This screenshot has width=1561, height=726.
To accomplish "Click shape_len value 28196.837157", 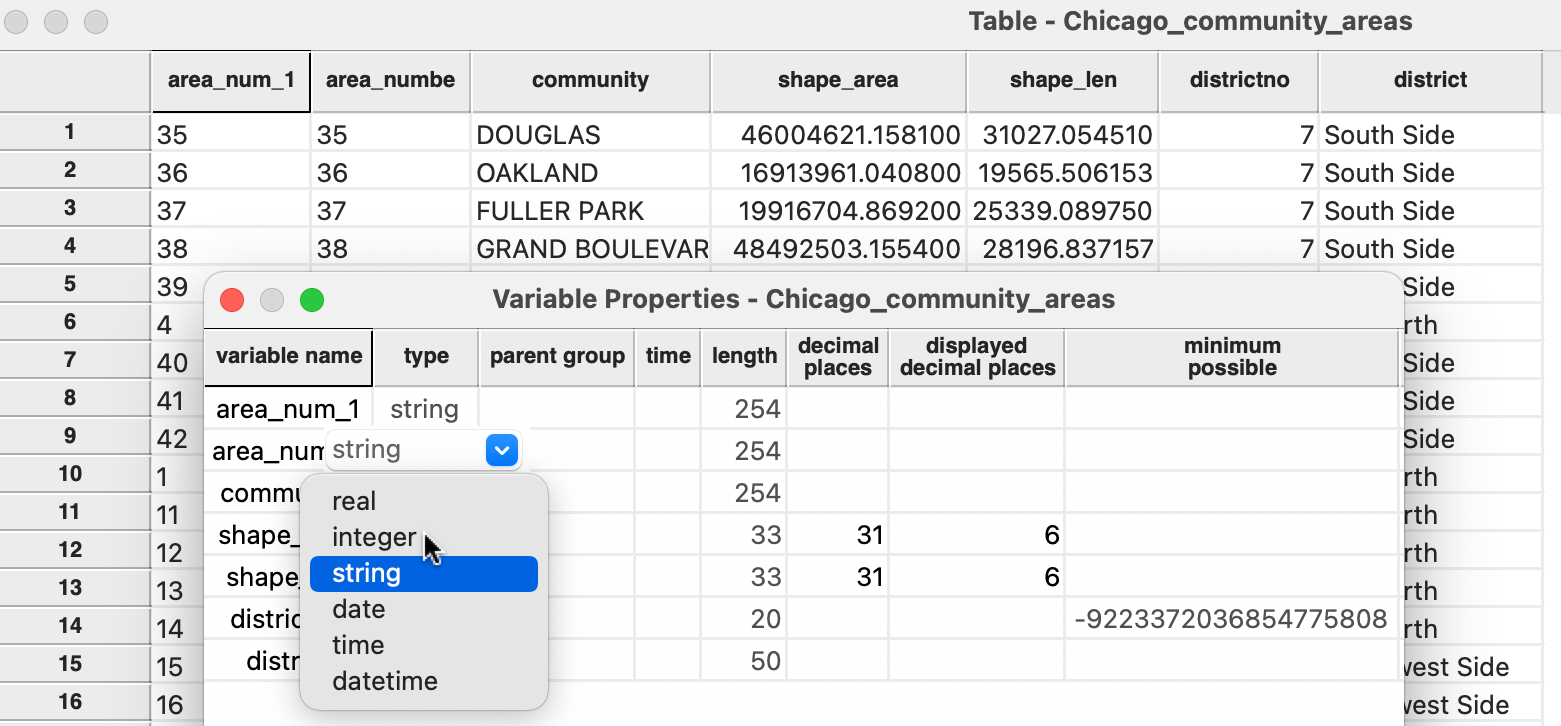I will [x=1063, y=249].
